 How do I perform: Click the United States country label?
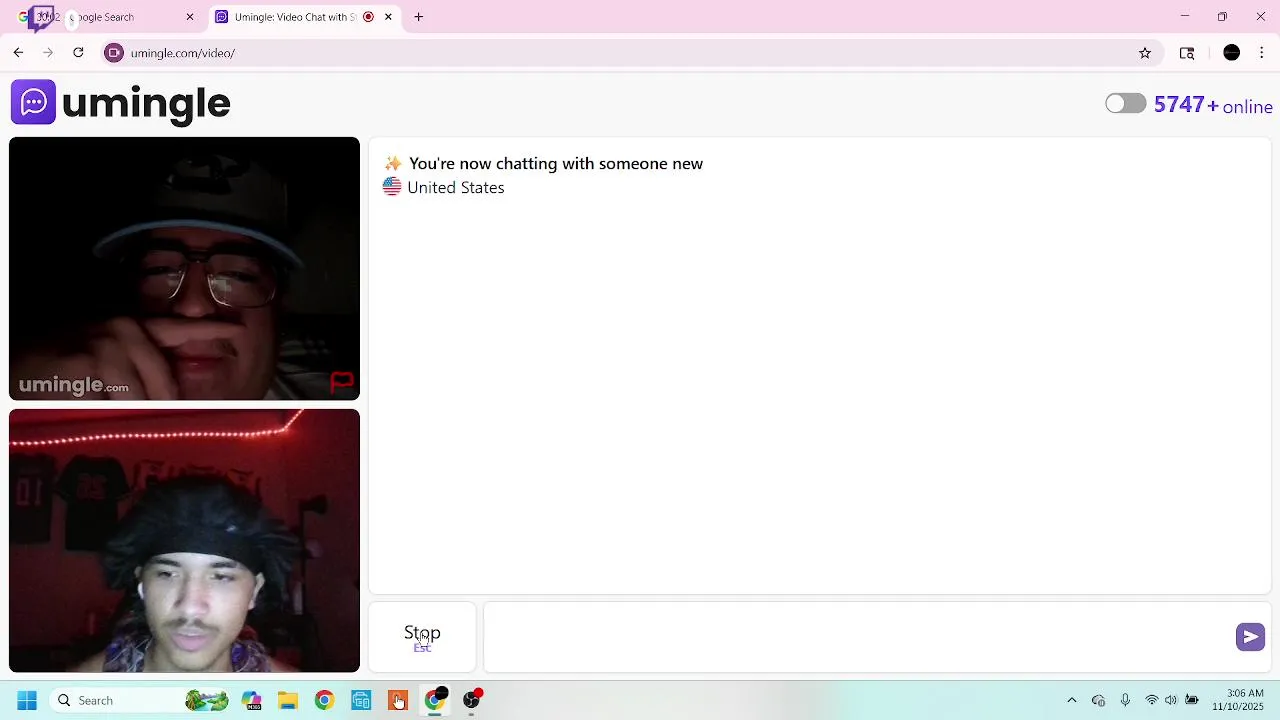pos(456,188)
